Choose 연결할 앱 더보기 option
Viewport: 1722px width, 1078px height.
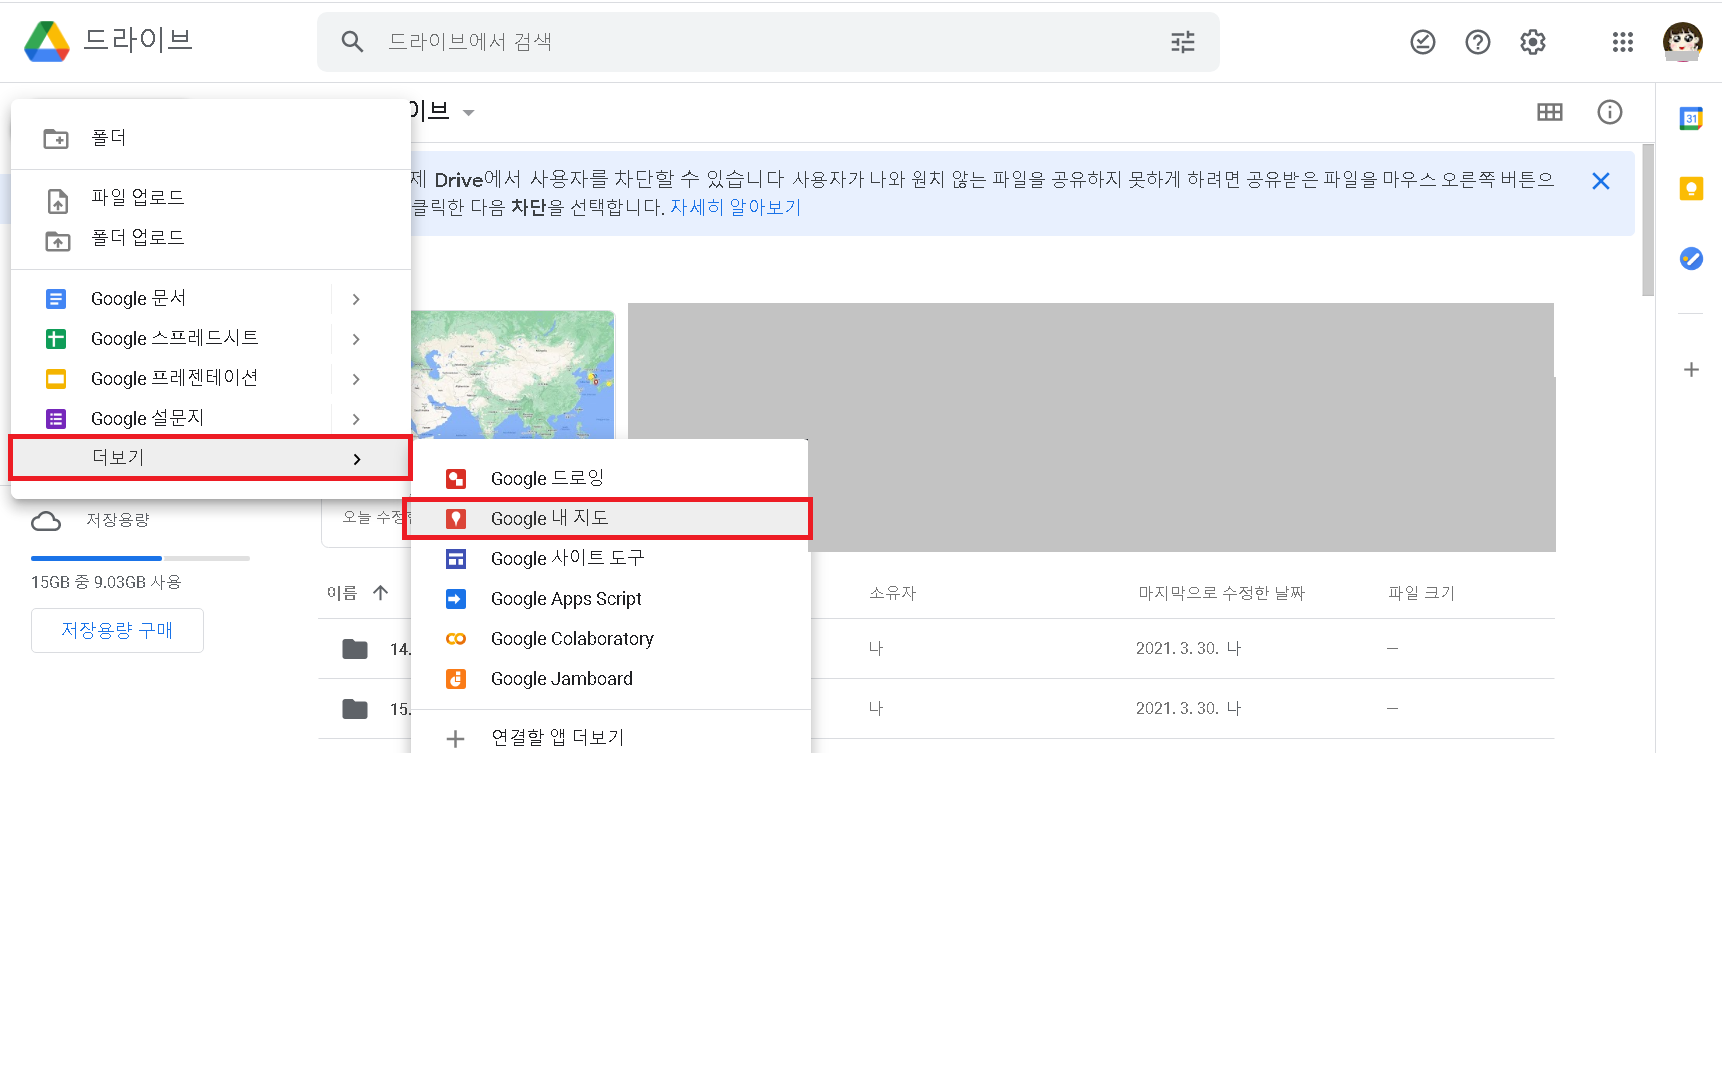click(610, 738)
